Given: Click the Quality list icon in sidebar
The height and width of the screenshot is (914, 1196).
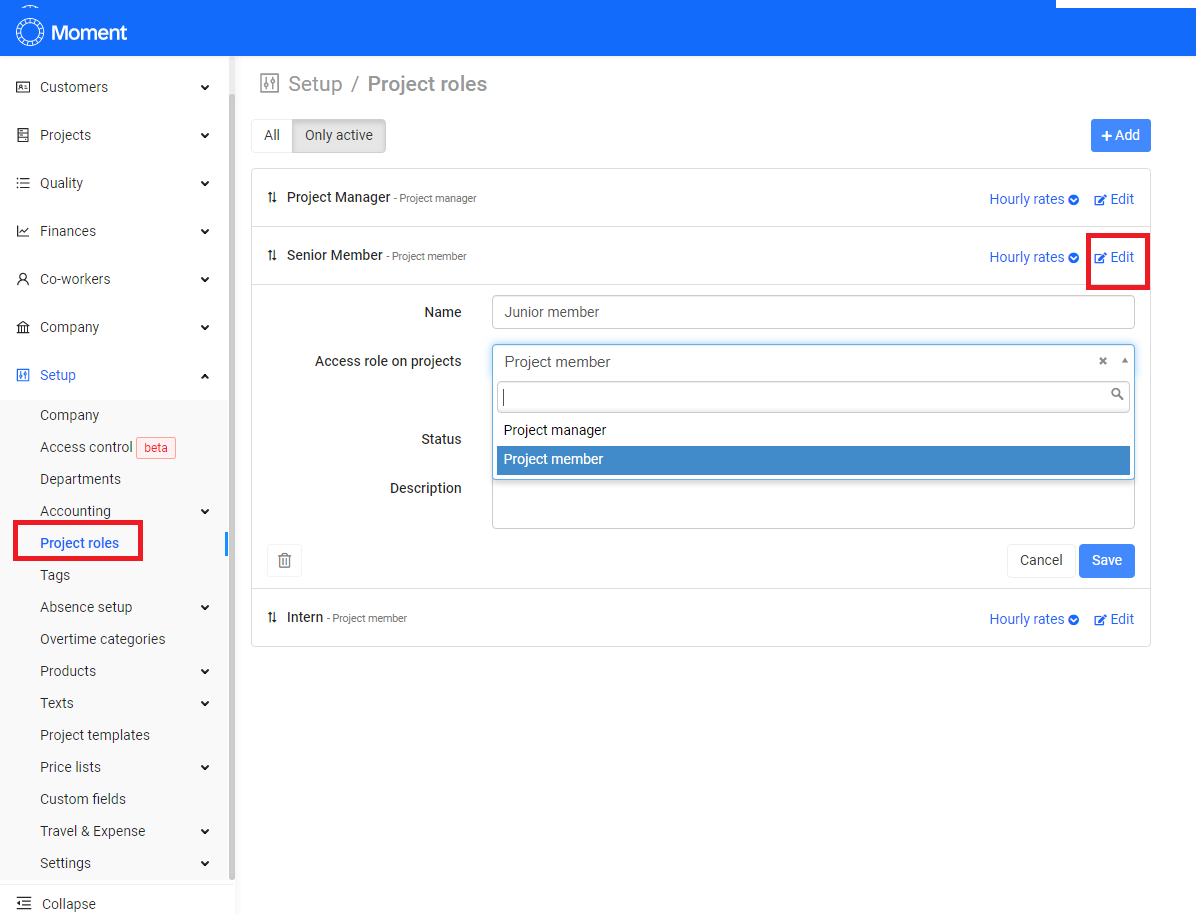Looking at the screenshot, I should click(23, 183).
